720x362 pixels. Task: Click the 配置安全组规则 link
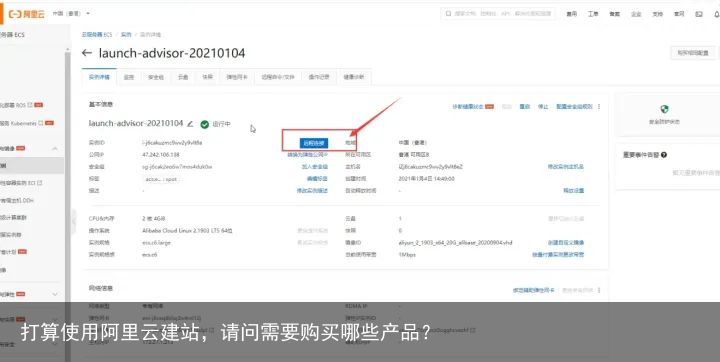click(574, 107)
